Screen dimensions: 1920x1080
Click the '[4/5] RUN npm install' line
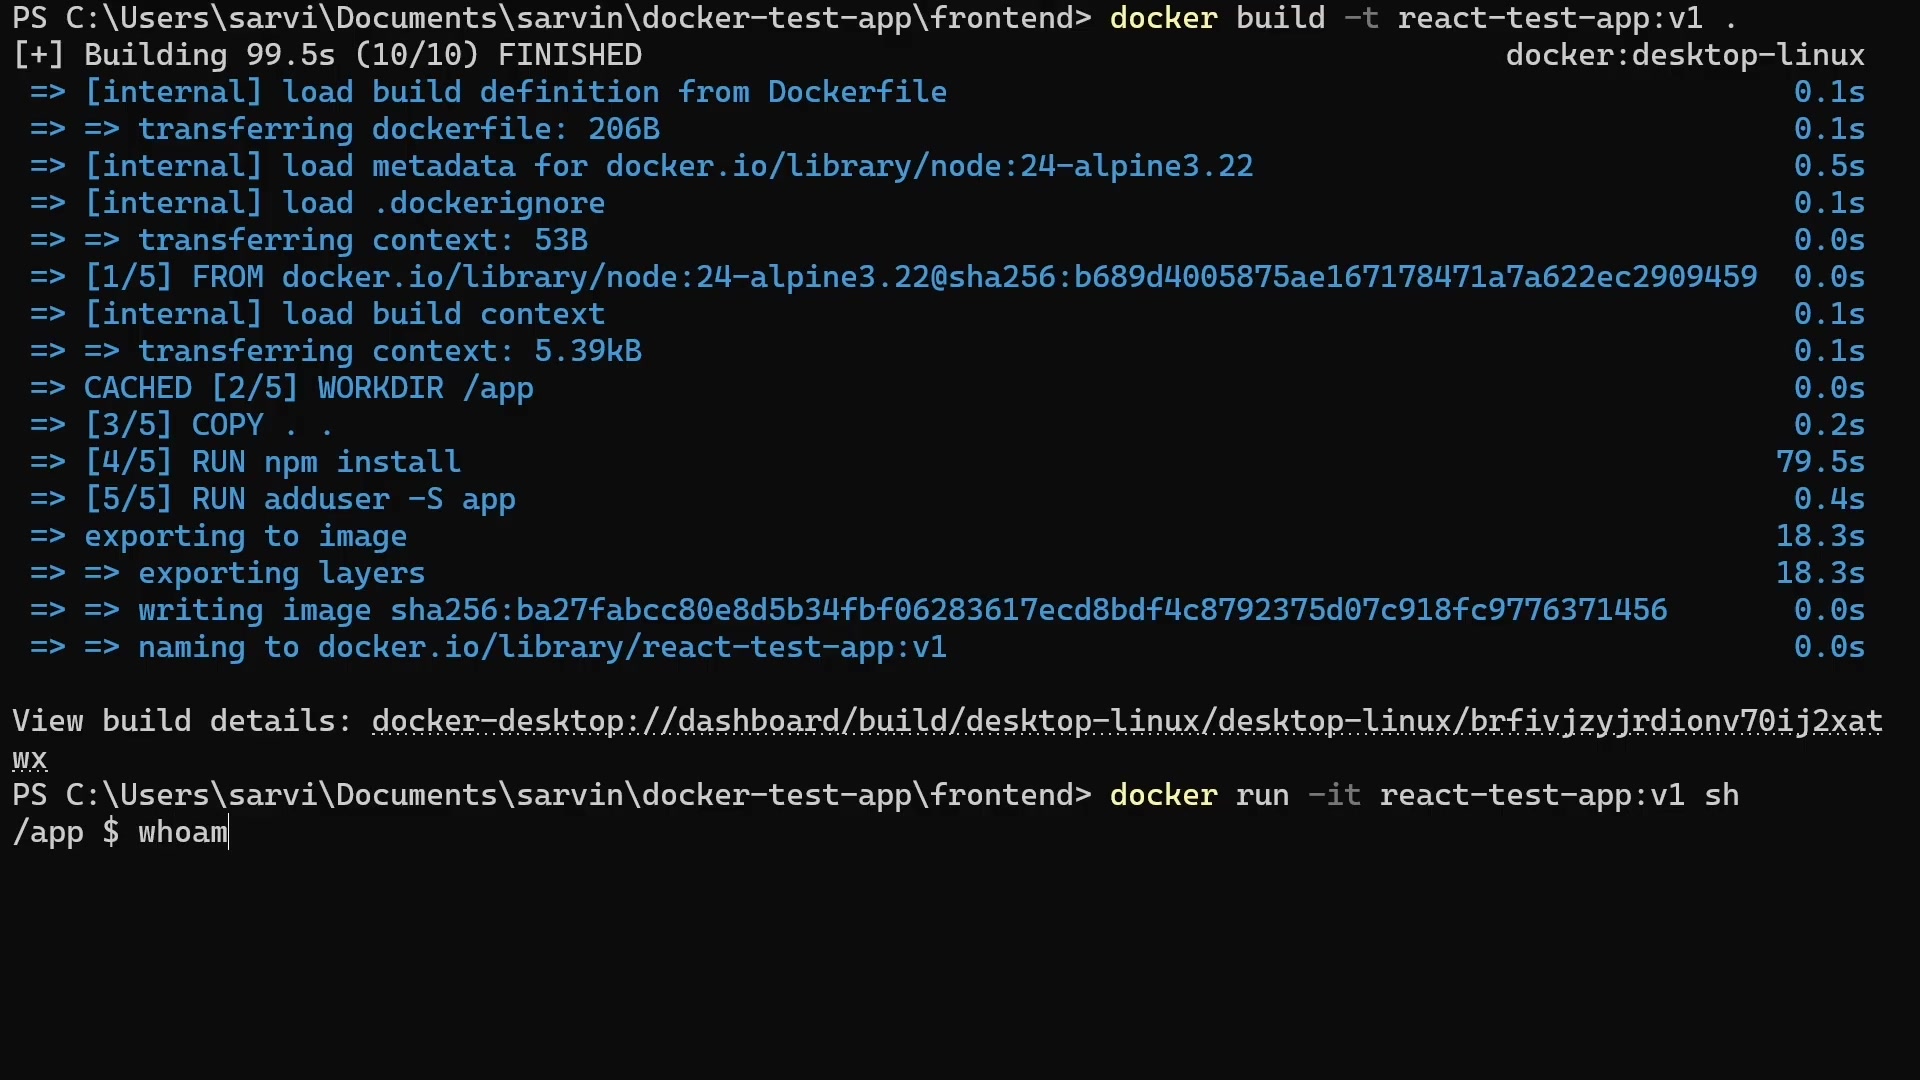click(x=245, y=462)
